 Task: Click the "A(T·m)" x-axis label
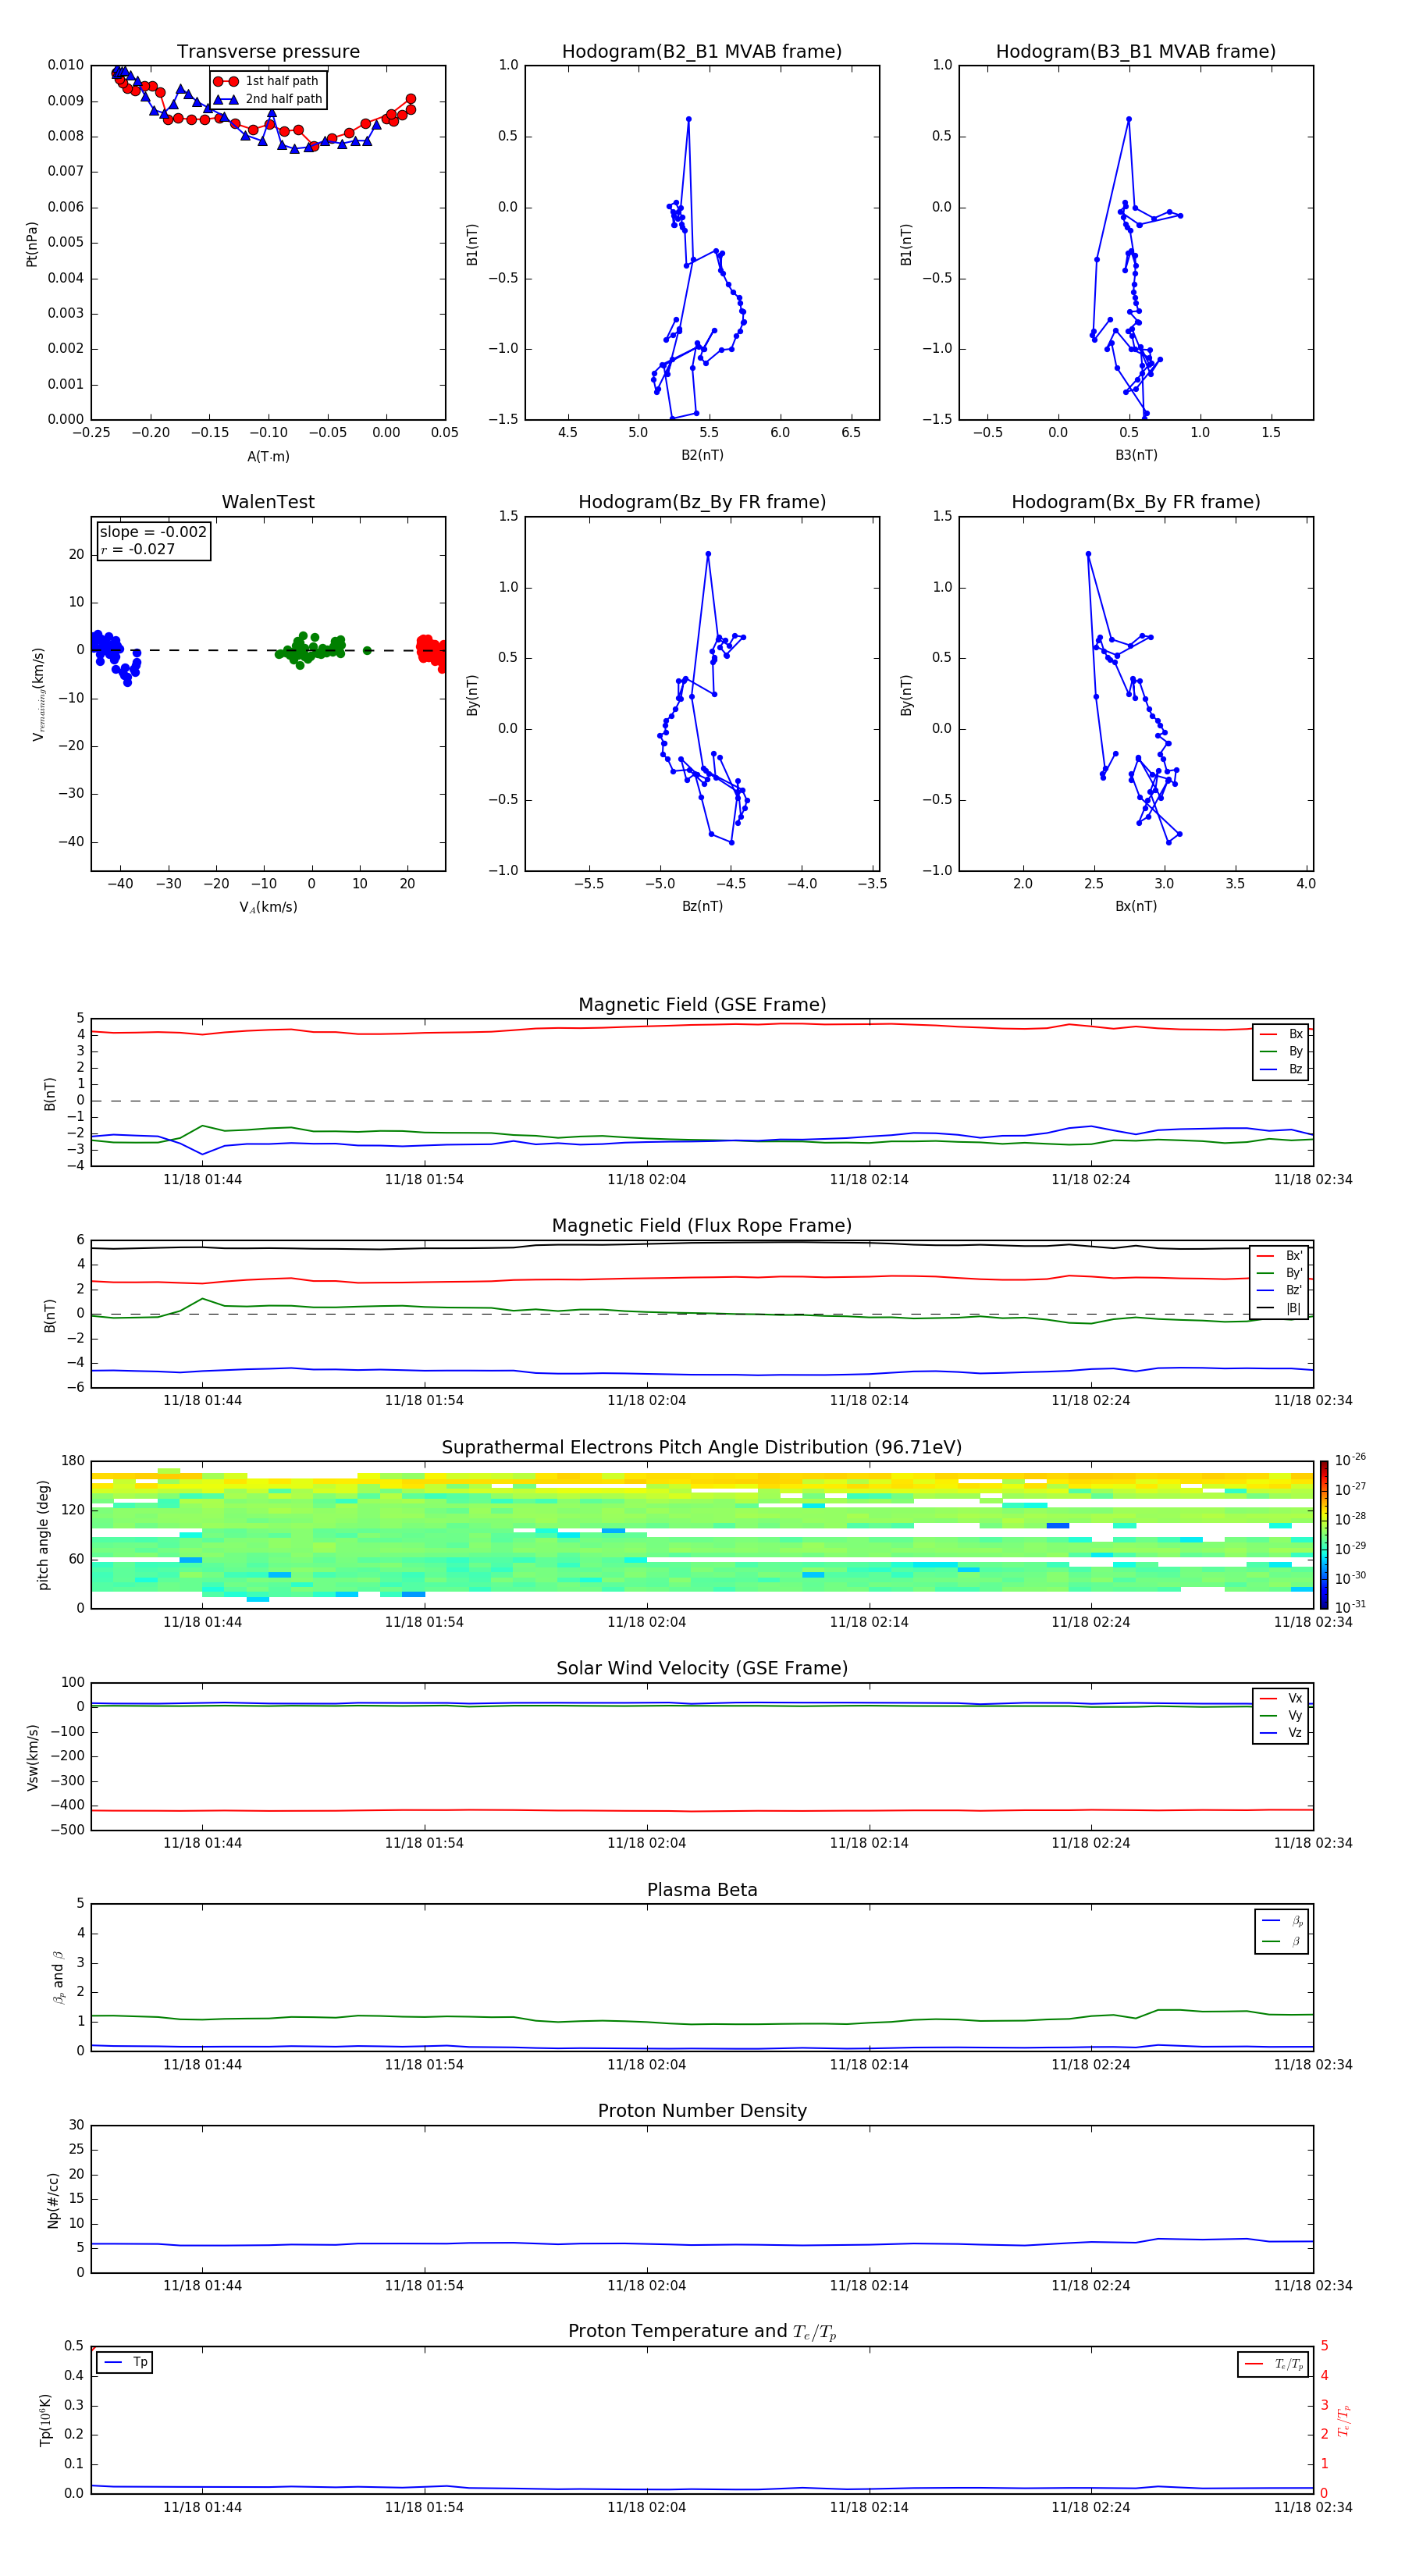[268, 457]
